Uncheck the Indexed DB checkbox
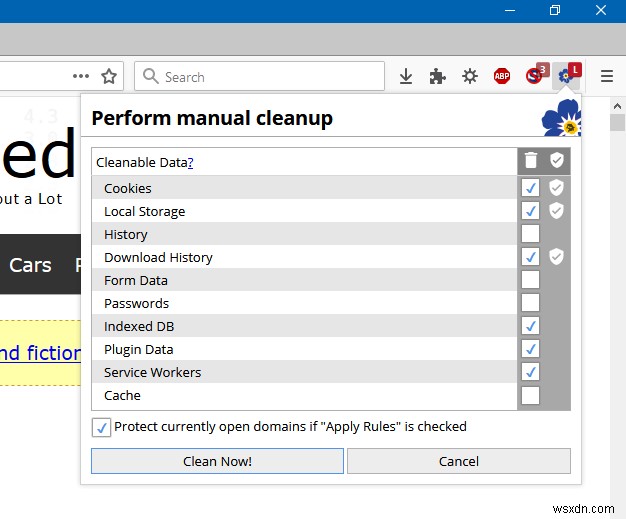The height and width of the screenshot is (519, 626). (531, 326)
